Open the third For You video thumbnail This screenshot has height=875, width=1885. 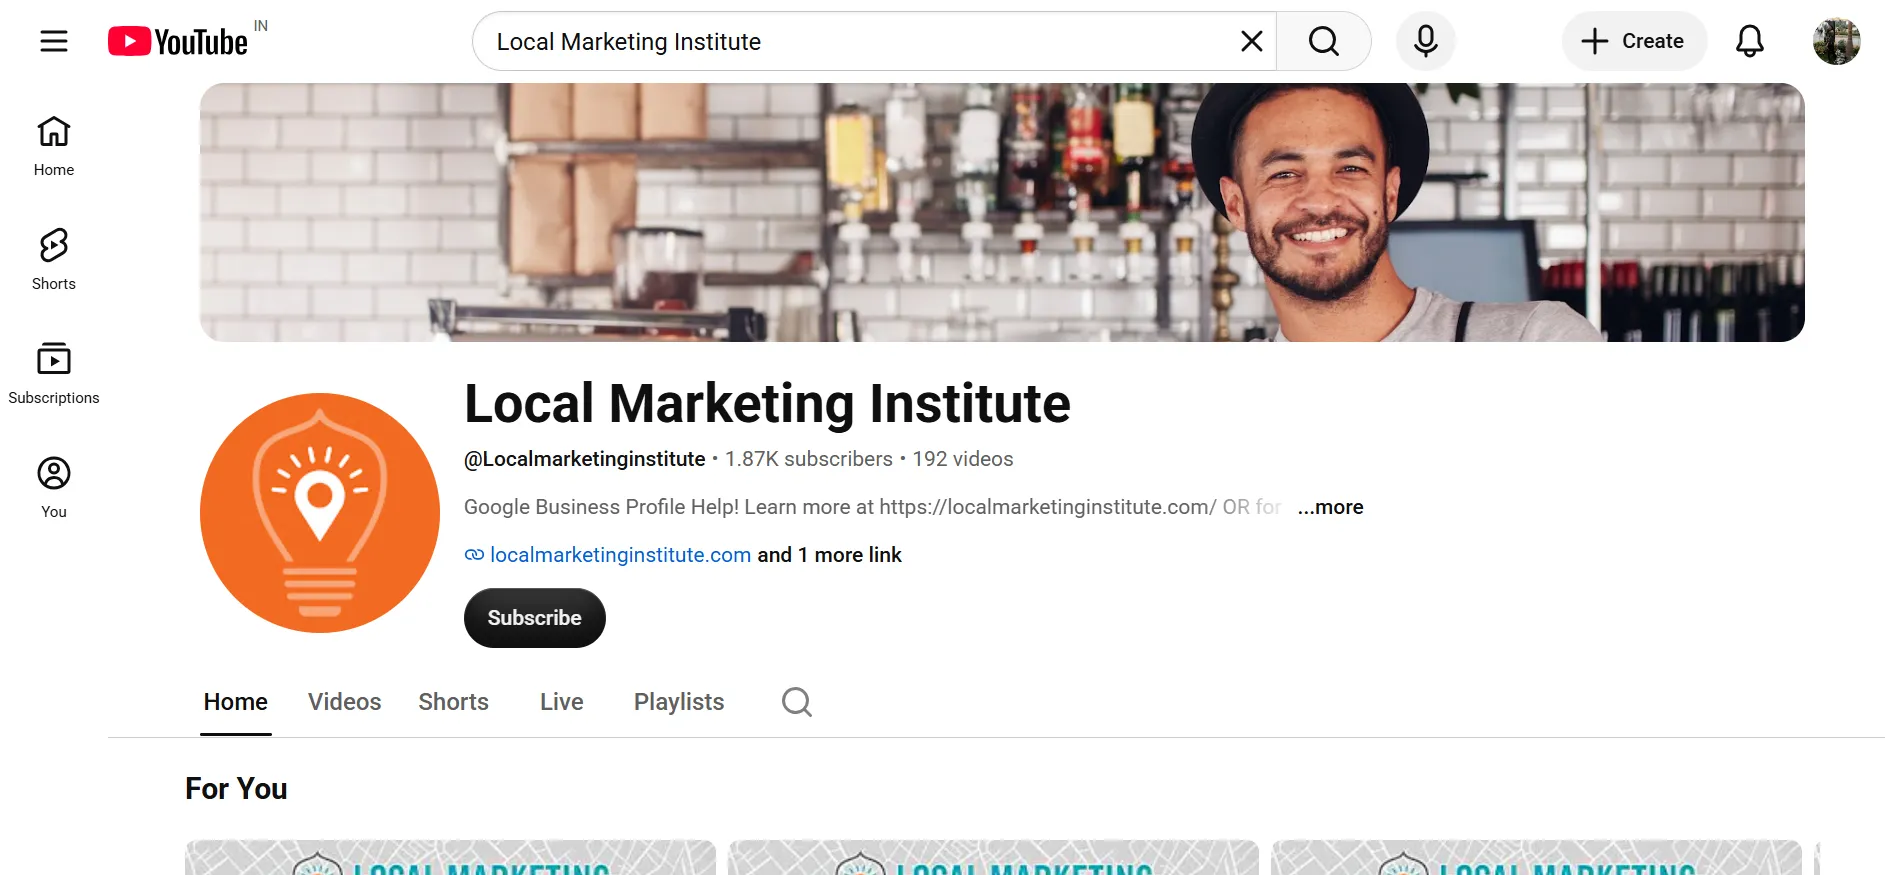coord(1537,858)
